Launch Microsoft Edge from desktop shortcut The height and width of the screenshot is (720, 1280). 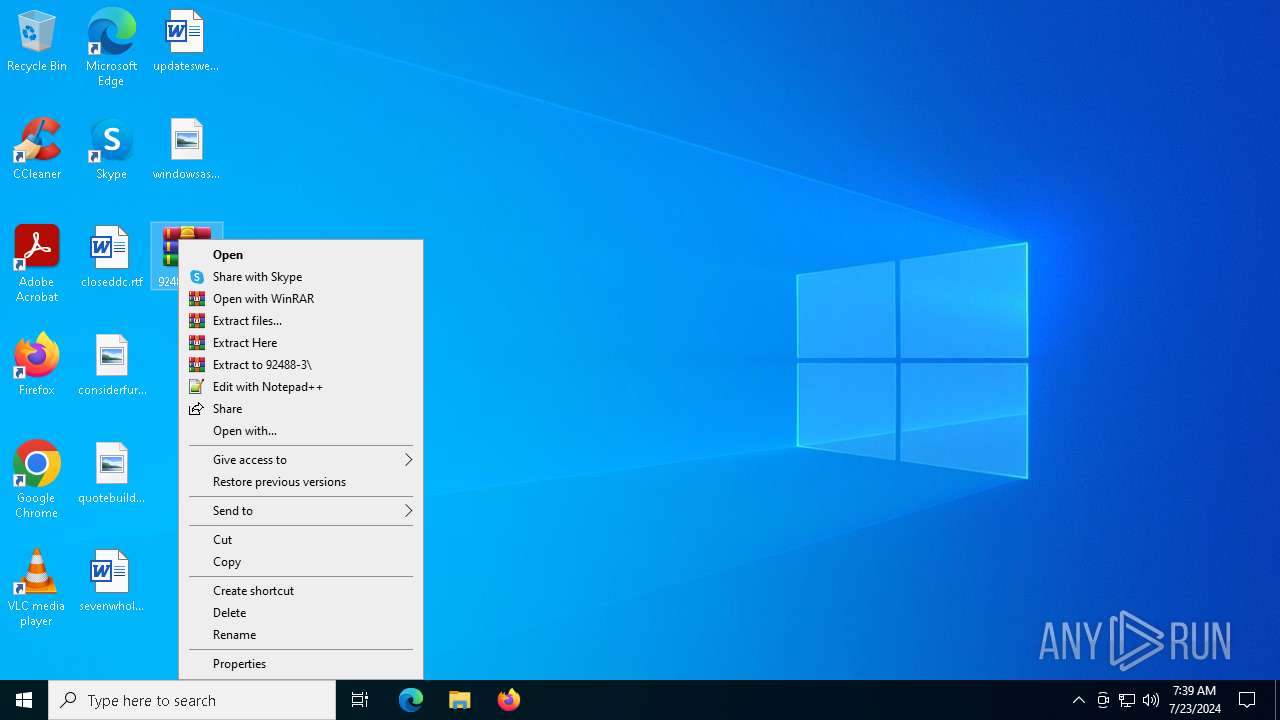pyautogui.click(x=111, y=47)
